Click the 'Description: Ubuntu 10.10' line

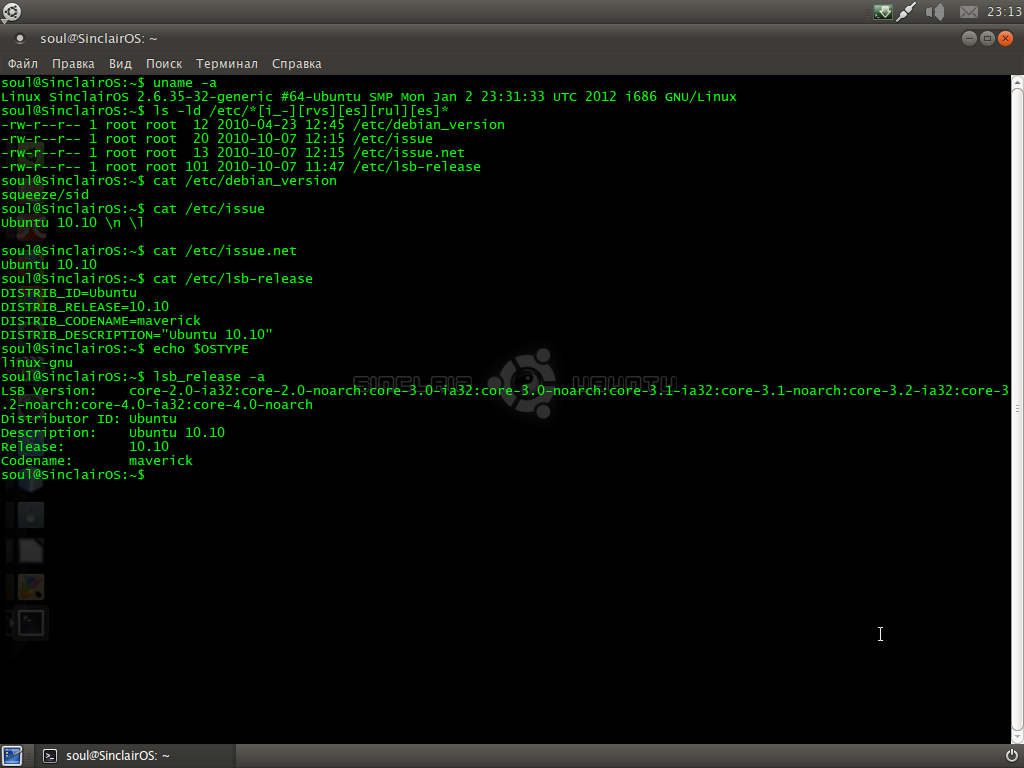113,432
